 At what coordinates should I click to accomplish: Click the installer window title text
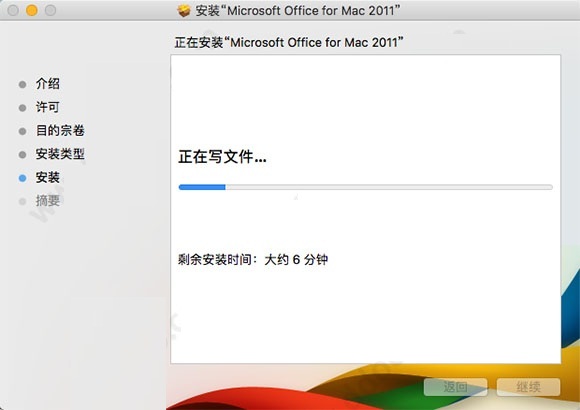point(298,11)
